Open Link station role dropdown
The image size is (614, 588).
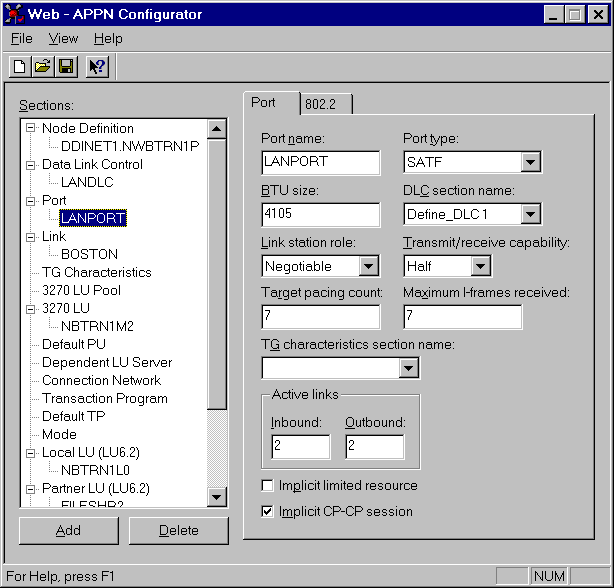(x=368, y=266)
